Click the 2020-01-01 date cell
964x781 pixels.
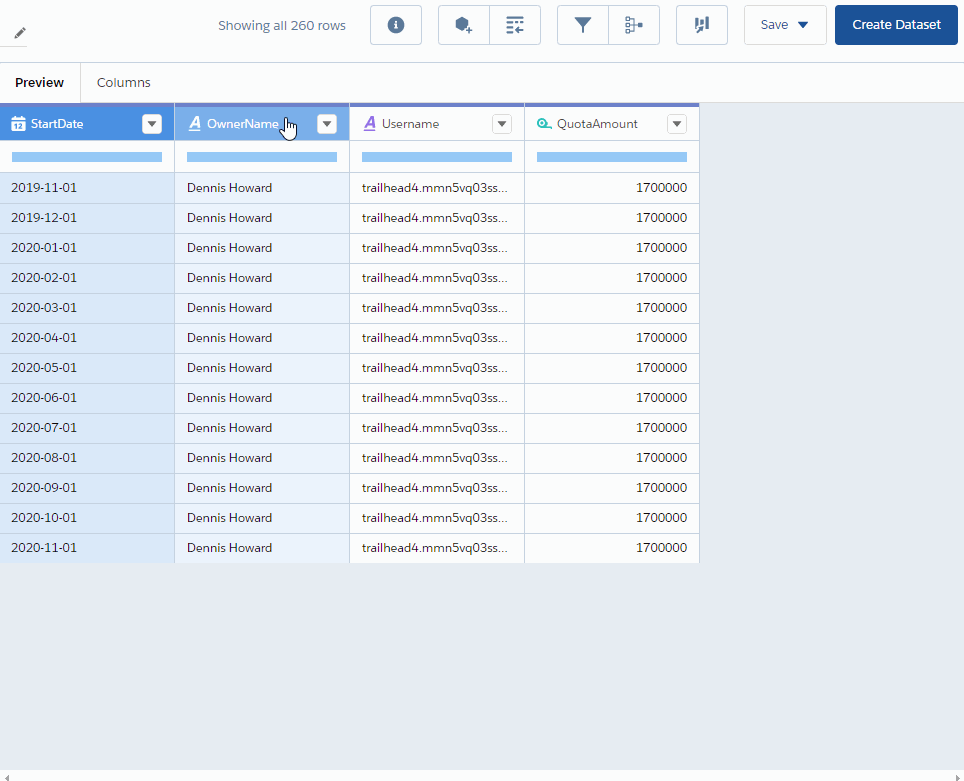click(87, 248)
